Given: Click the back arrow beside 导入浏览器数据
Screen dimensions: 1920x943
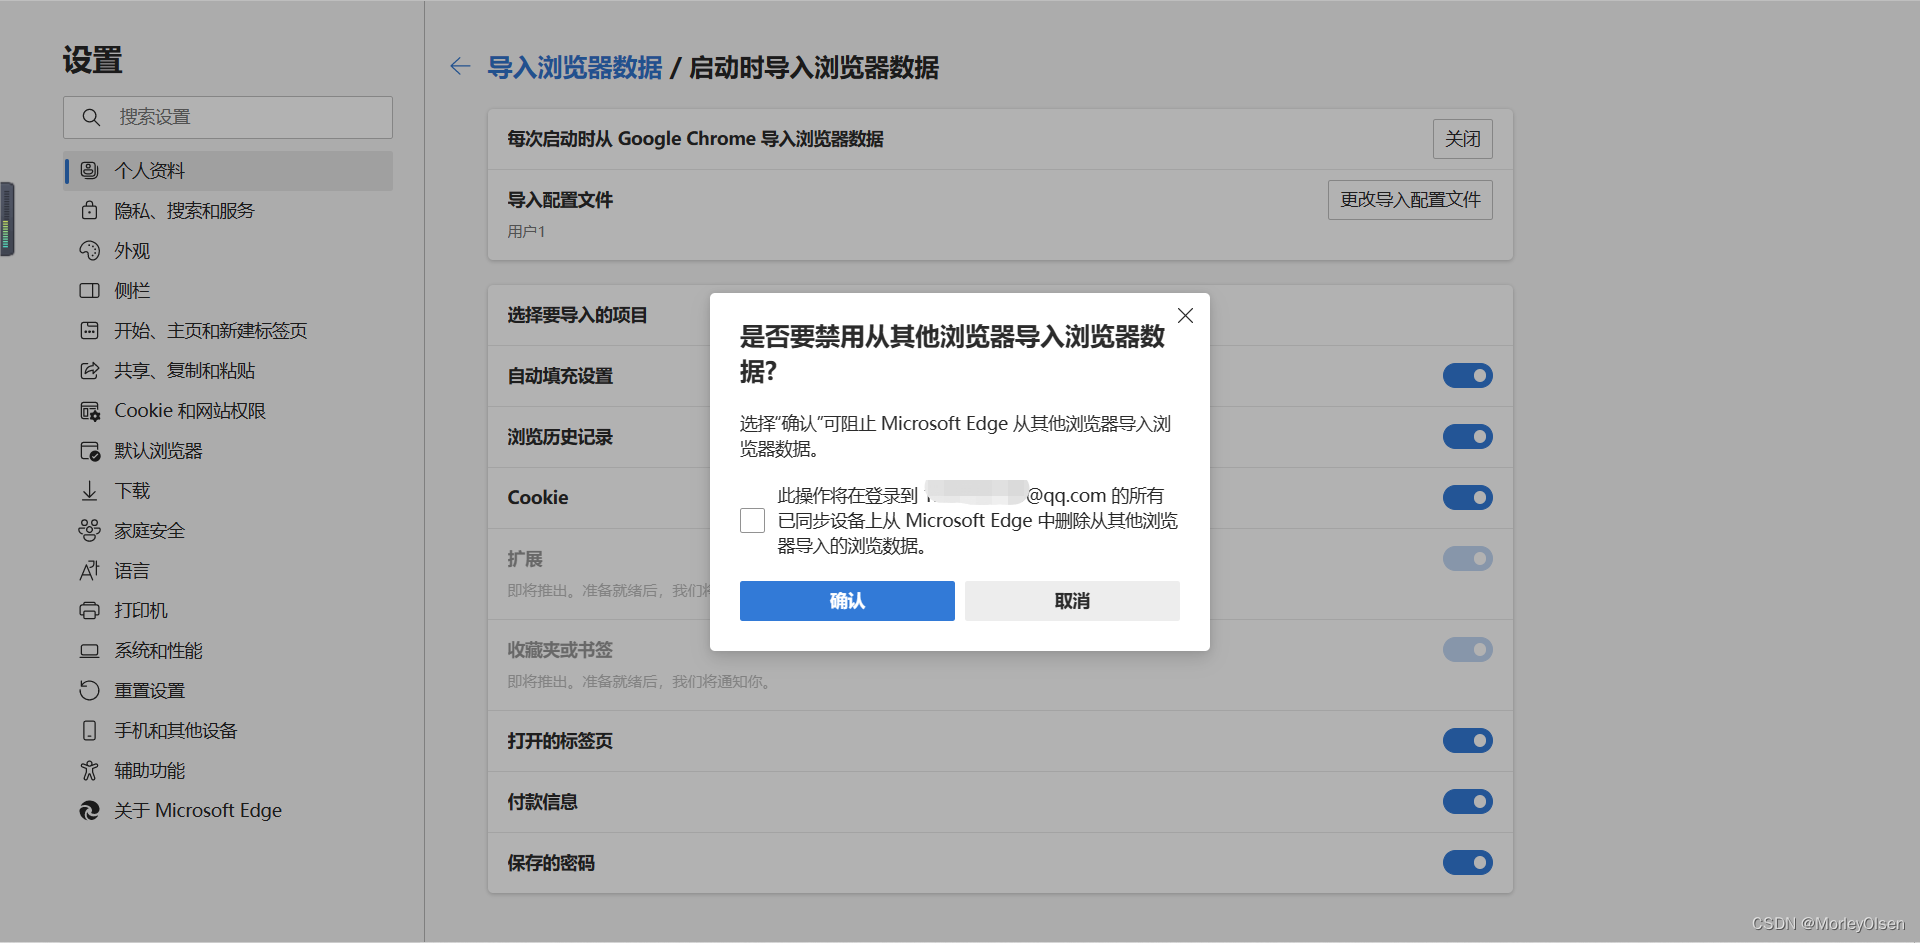Looking at the screenshot, I should point(460,67).
